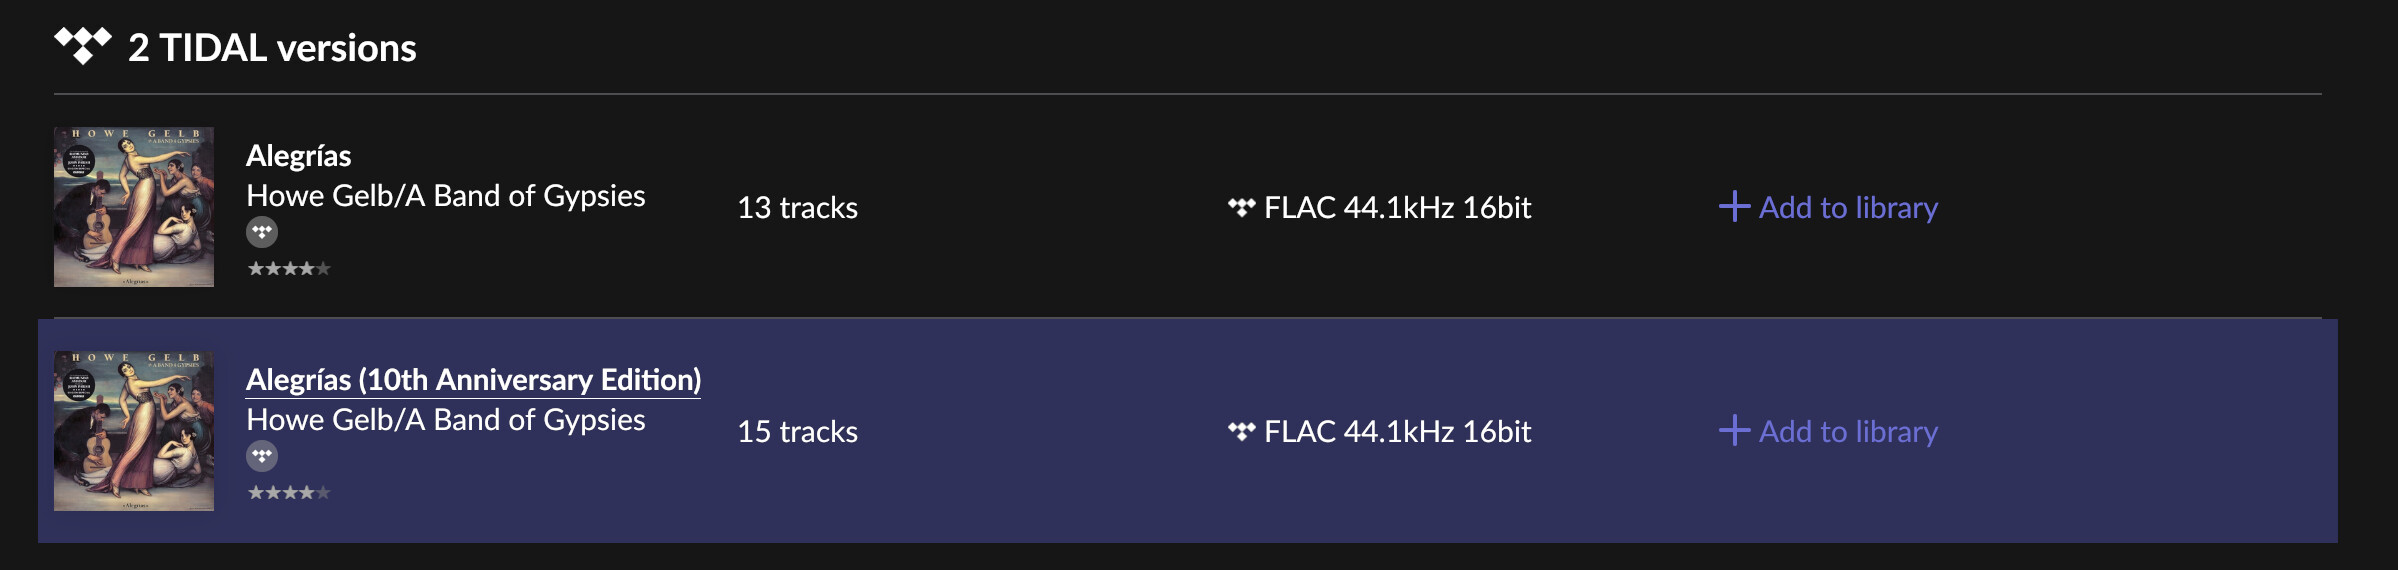Click the round TIDAL badge under the first Alegrías album

click(262, 232)
